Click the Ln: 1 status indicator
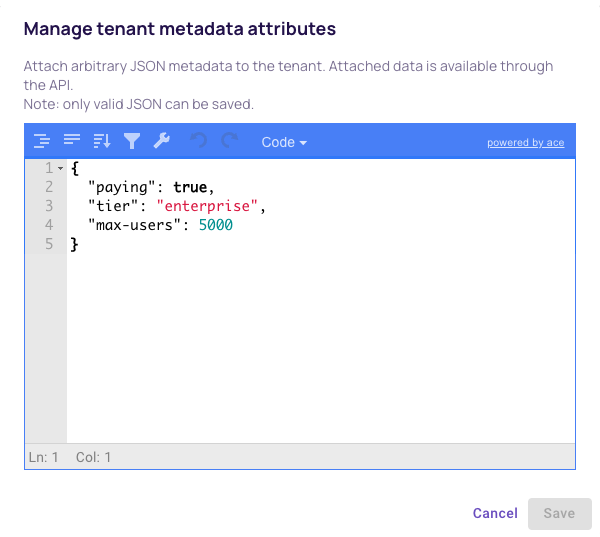600x537 pixels. pyautogui.click(x=44, y=457)
